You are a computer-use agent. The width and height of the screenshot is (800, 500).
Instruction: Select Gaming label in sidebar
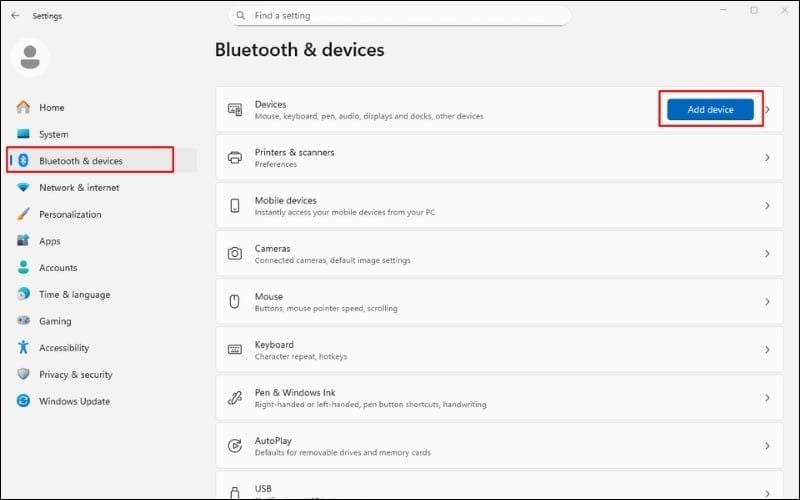click(55, 321)
